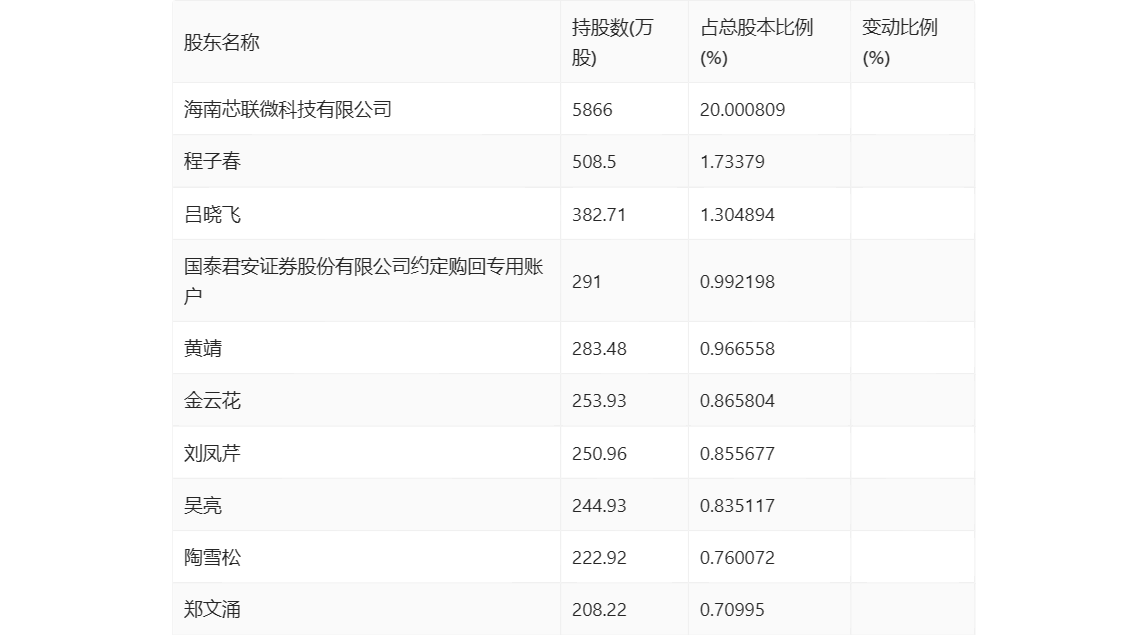Click the value 283.48
This screenshot has height=635, width=1148.
pos(599,349)
